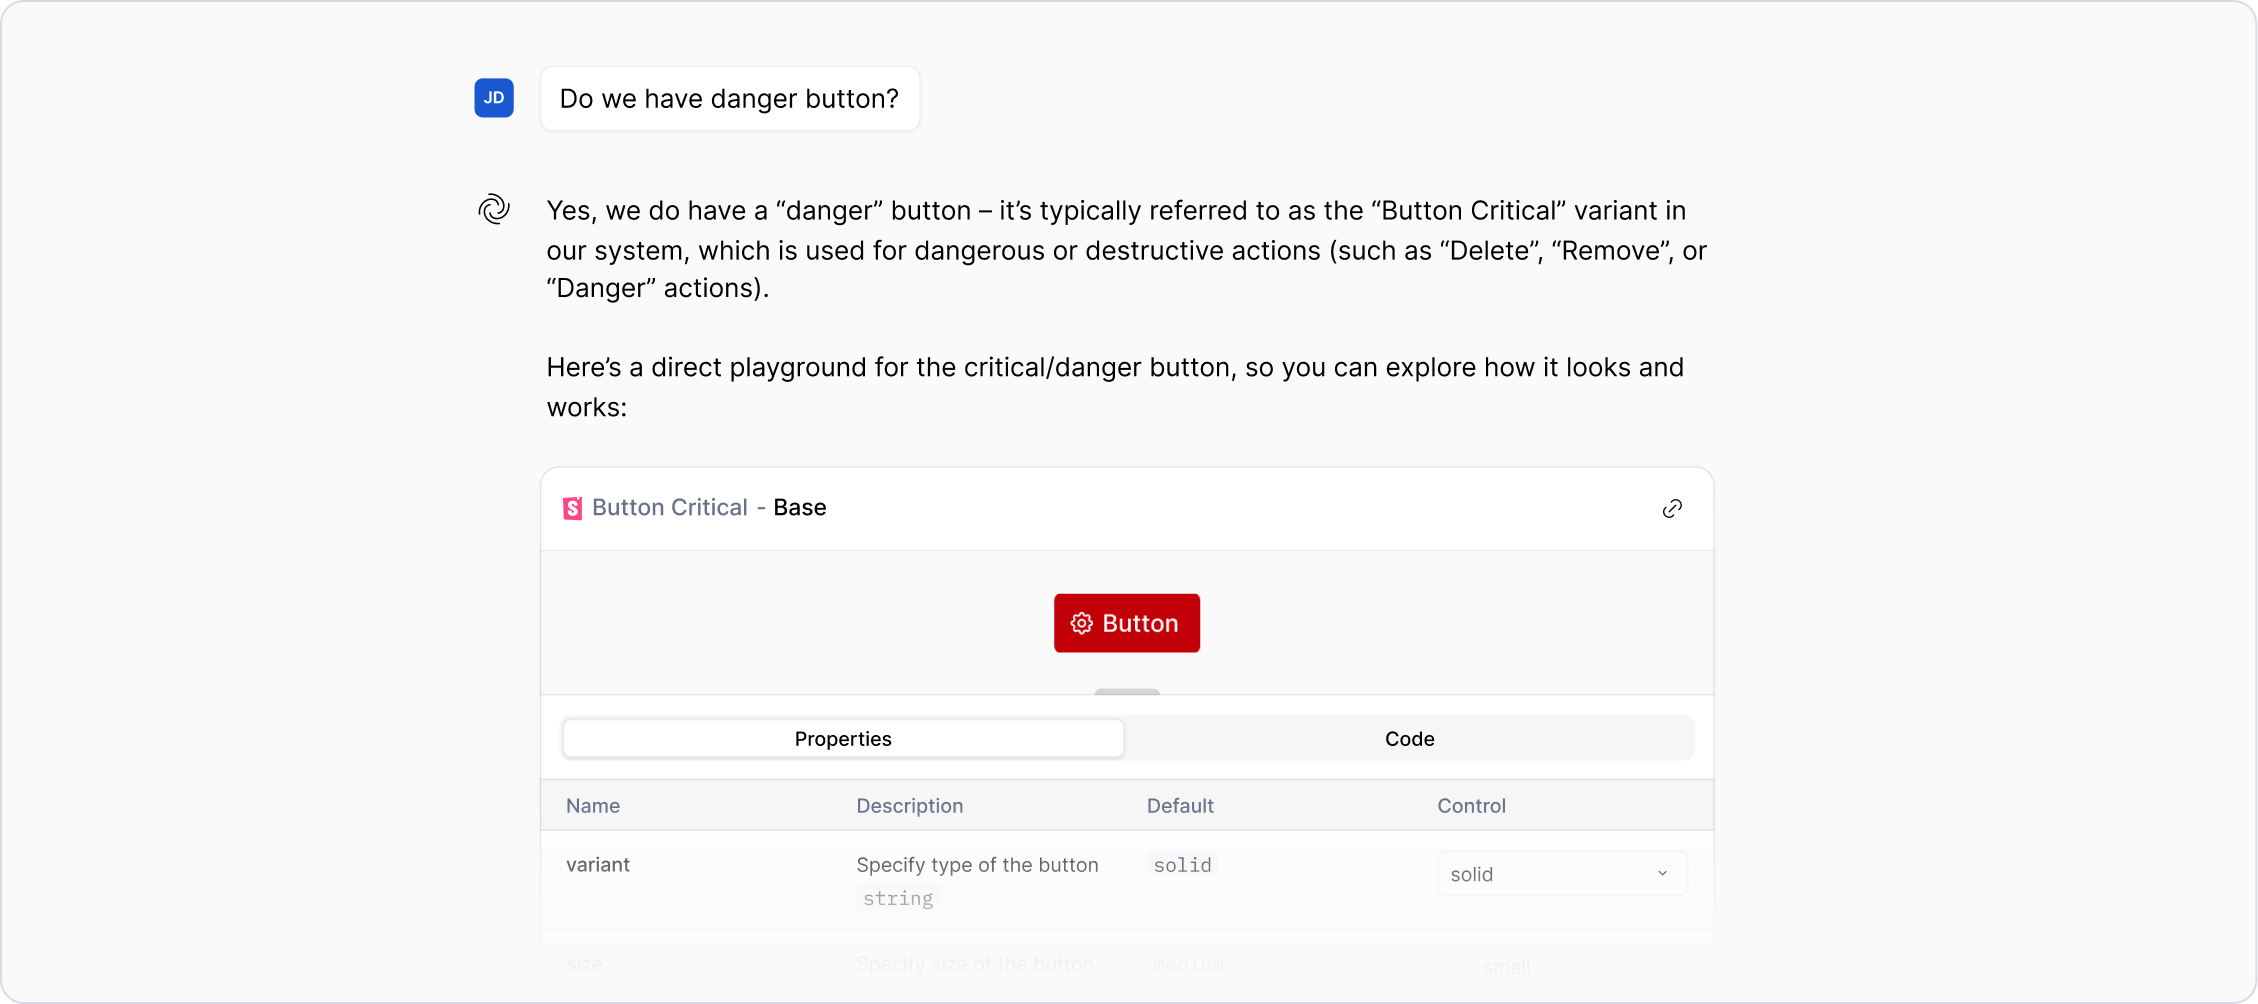Open the permalink chain icon on the playground card
The image size is (2258, 1004).
point(1671,508)
